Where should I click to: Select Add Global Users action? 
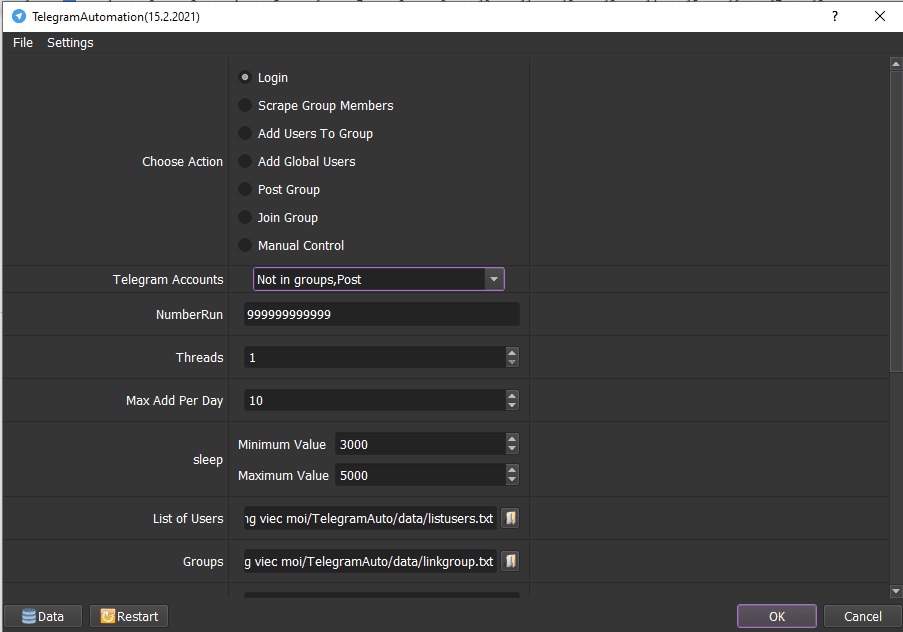[x=297, y=161]
